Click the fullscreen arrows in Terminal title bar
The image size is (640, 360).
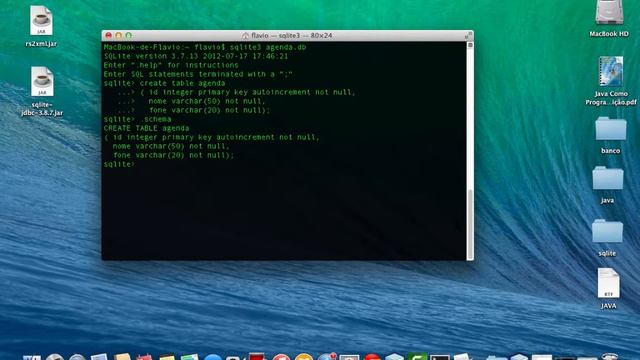468,35
